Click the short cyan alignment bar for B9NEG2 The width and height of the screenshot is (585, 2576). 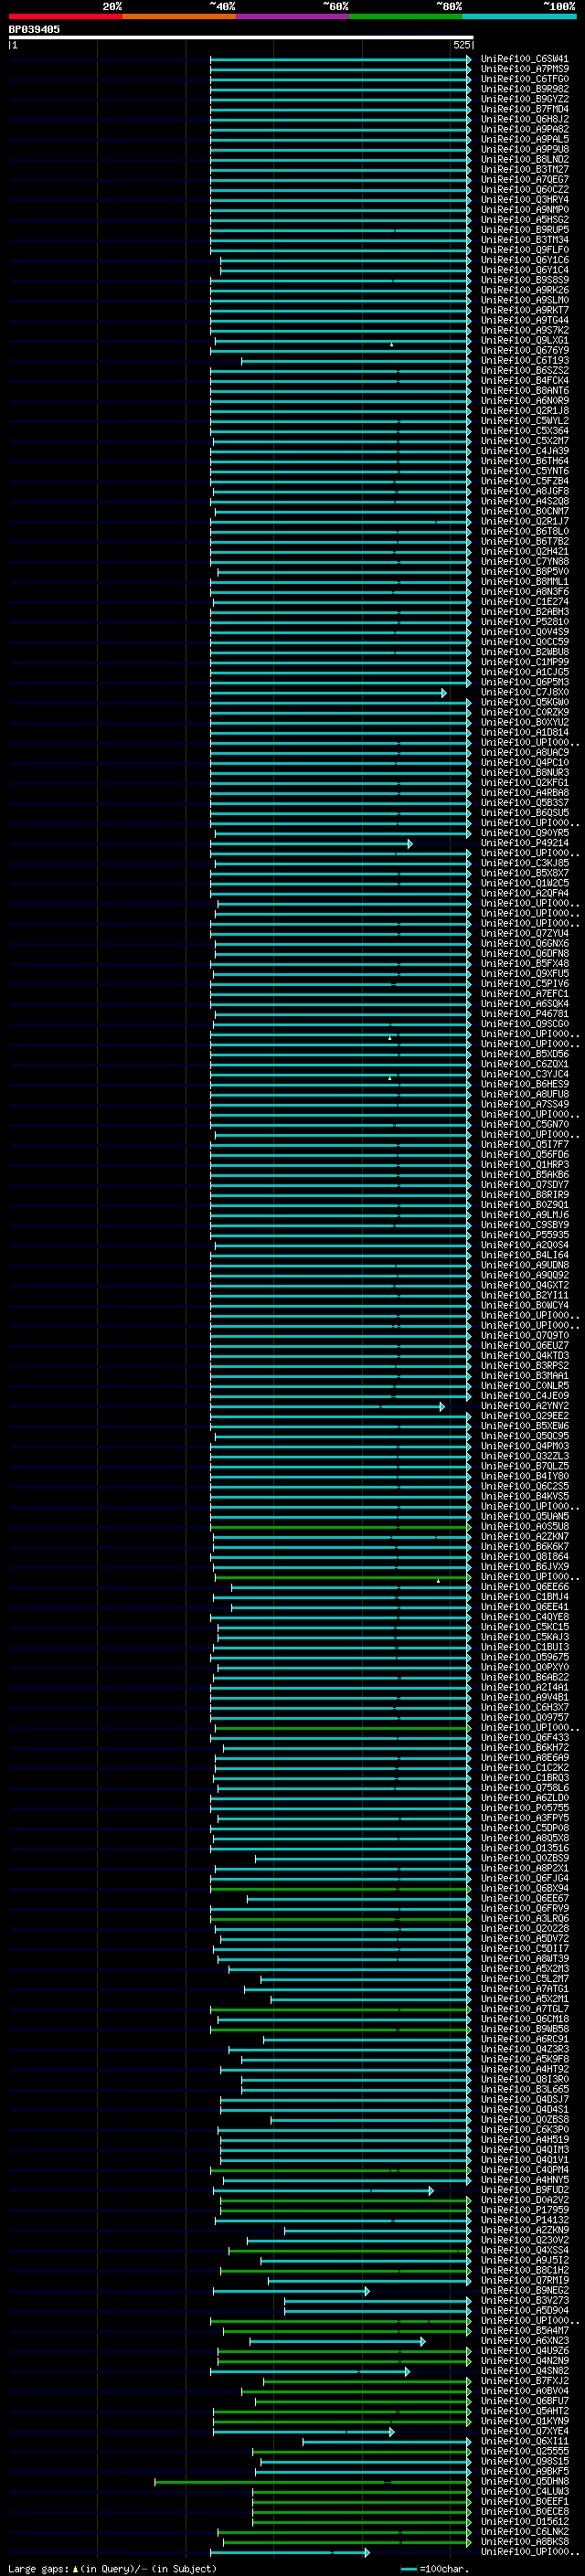pyautogui.click(x=291, y=2290)
